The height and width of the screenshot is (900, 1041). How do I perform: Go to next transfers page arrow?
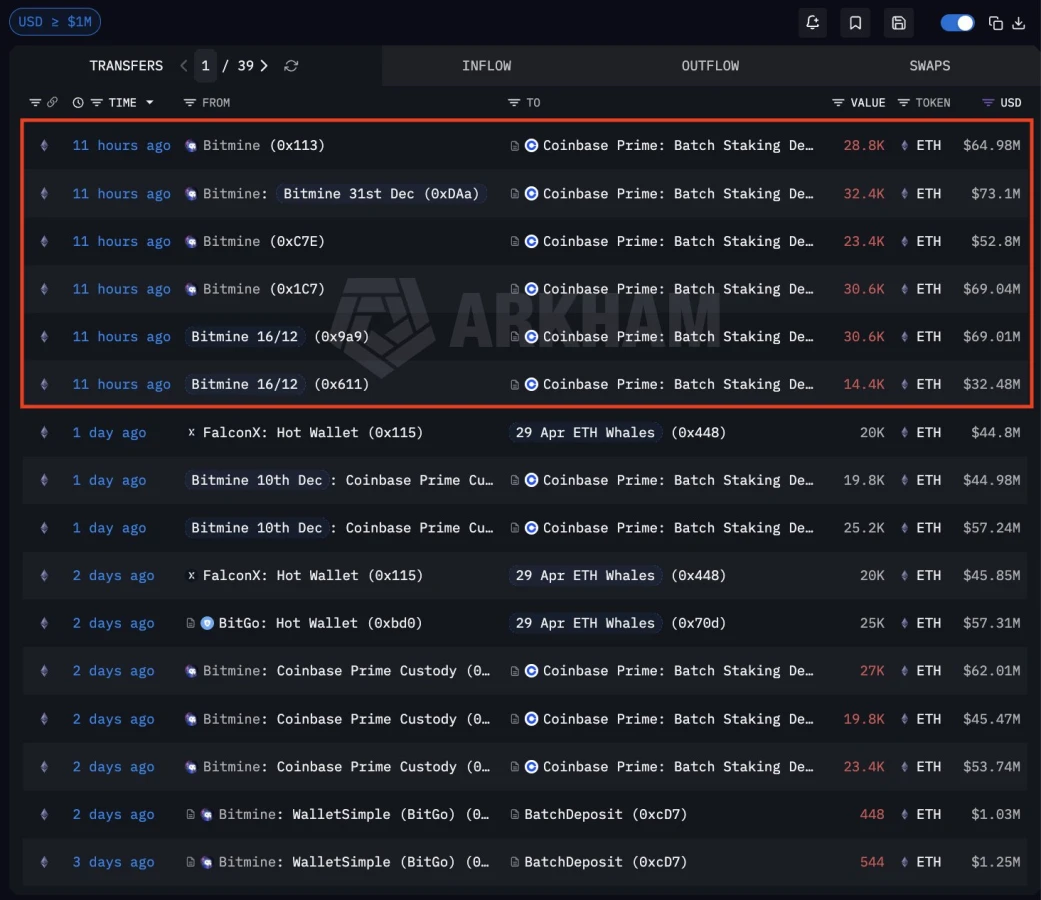(264, 66)
